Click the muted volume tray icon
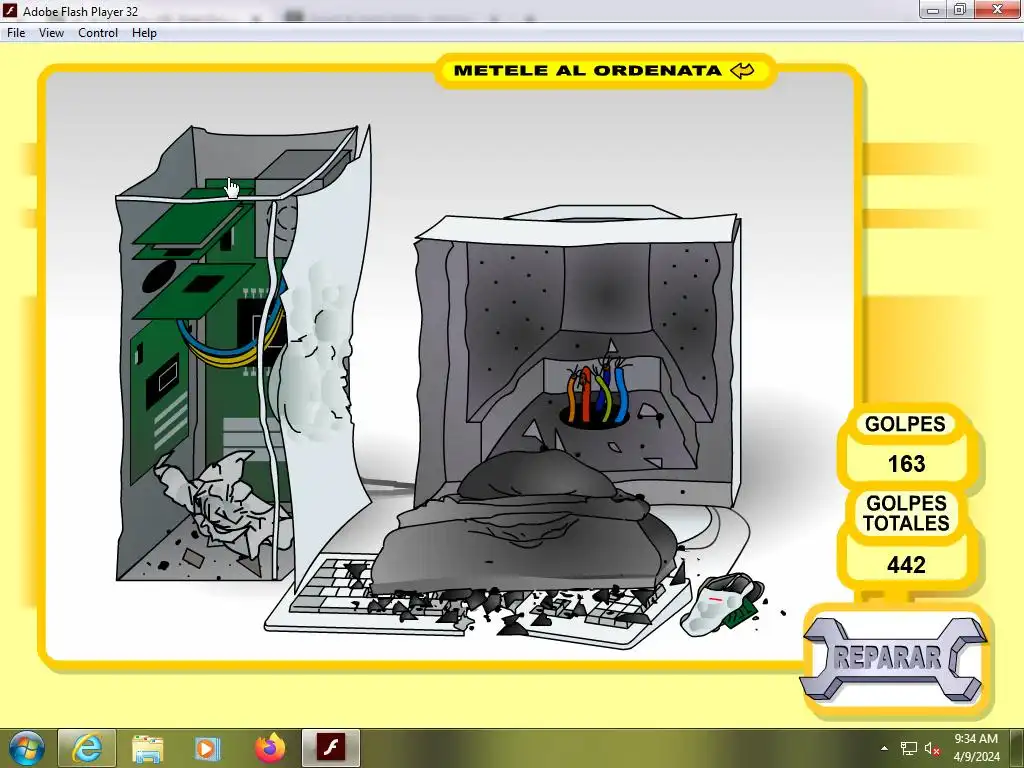Screen dimensions: 1024x768 click(933, 748)
